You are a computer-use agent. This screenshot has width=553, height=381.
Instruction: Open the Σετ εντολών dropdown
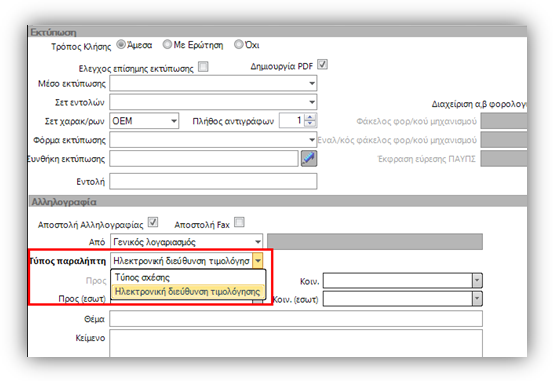click(312, 102)
